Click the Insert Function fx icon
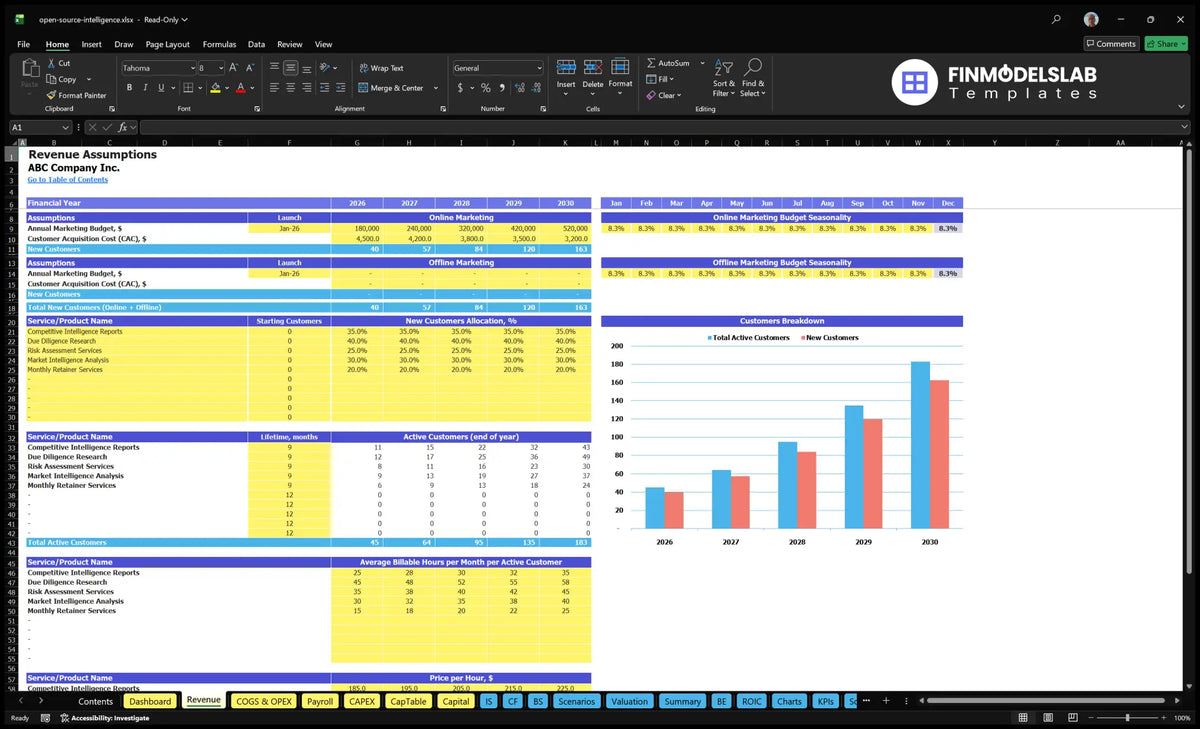 coord(122,127)
